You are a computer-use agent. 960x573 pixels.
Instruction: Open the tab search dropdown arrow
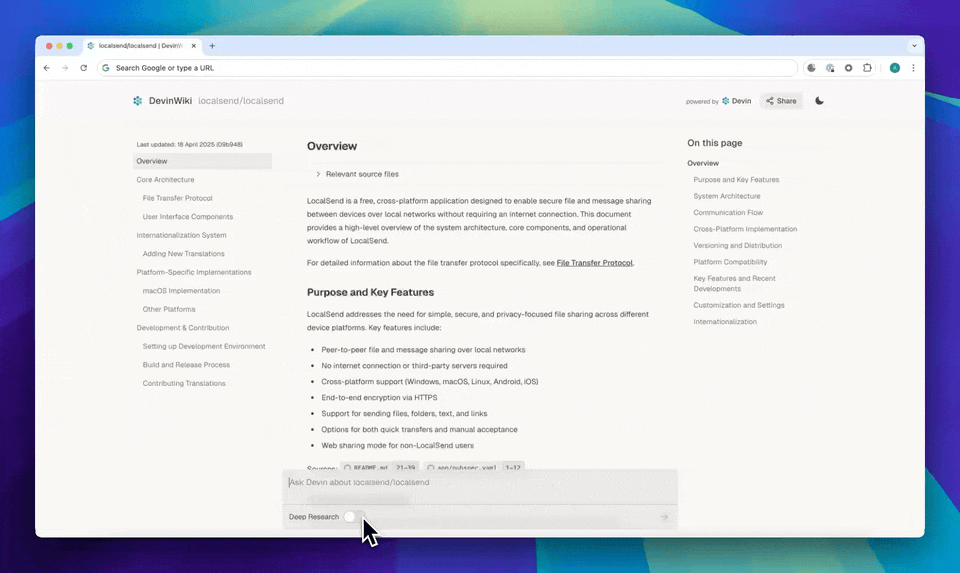pos(914,46)
